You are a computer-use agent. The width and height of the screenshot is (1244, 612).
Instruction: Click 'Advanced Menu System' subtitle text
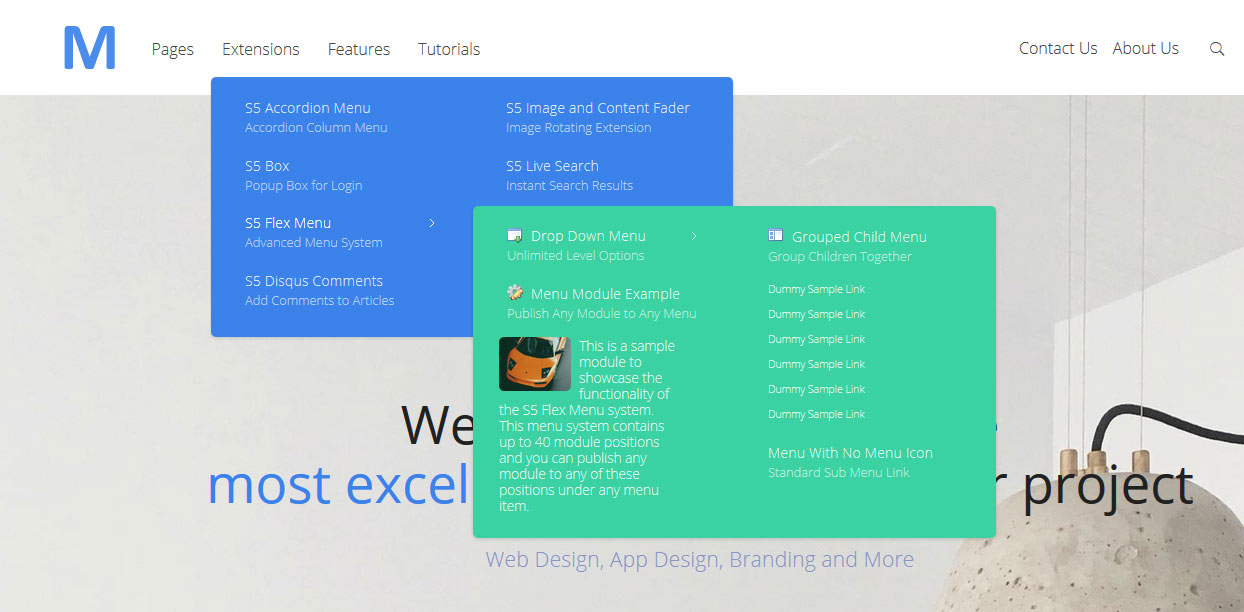pyautogui.click(x=314, y=243)
